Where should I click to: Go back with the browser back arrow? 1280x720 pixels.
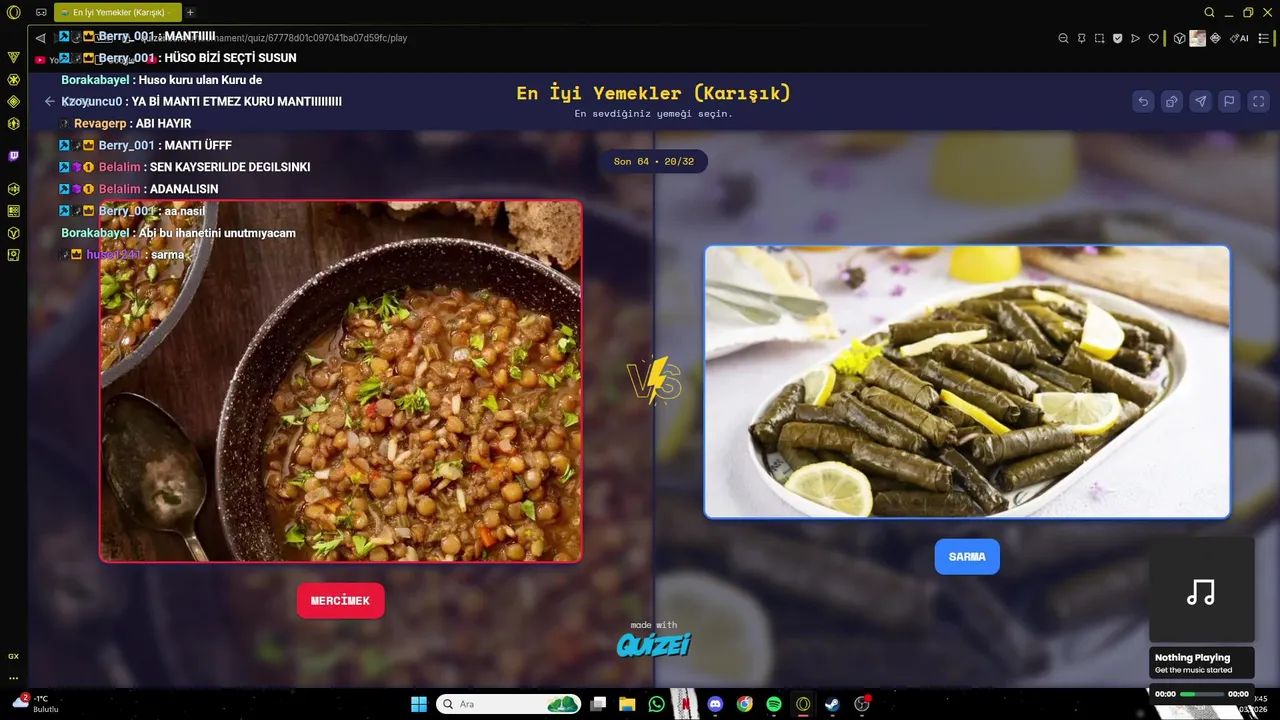click(40, 38)
